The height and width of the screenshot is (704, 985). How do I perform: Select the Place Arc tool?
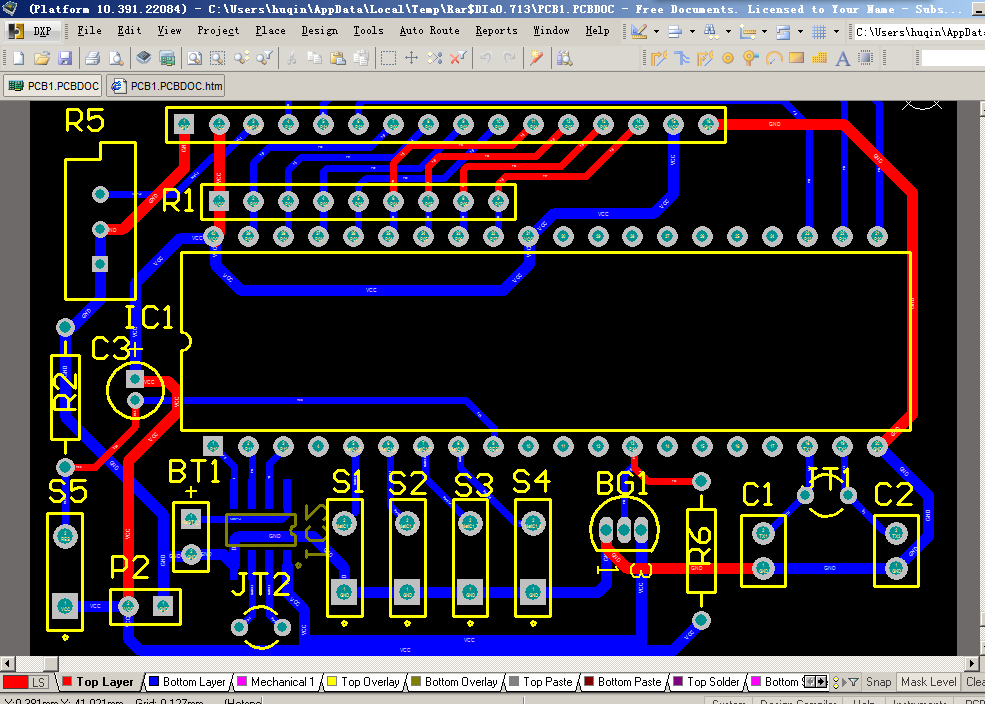point(774,58)
